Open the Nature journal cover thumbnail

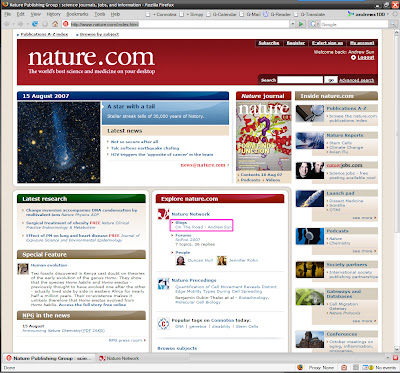(x=264, y=136)
